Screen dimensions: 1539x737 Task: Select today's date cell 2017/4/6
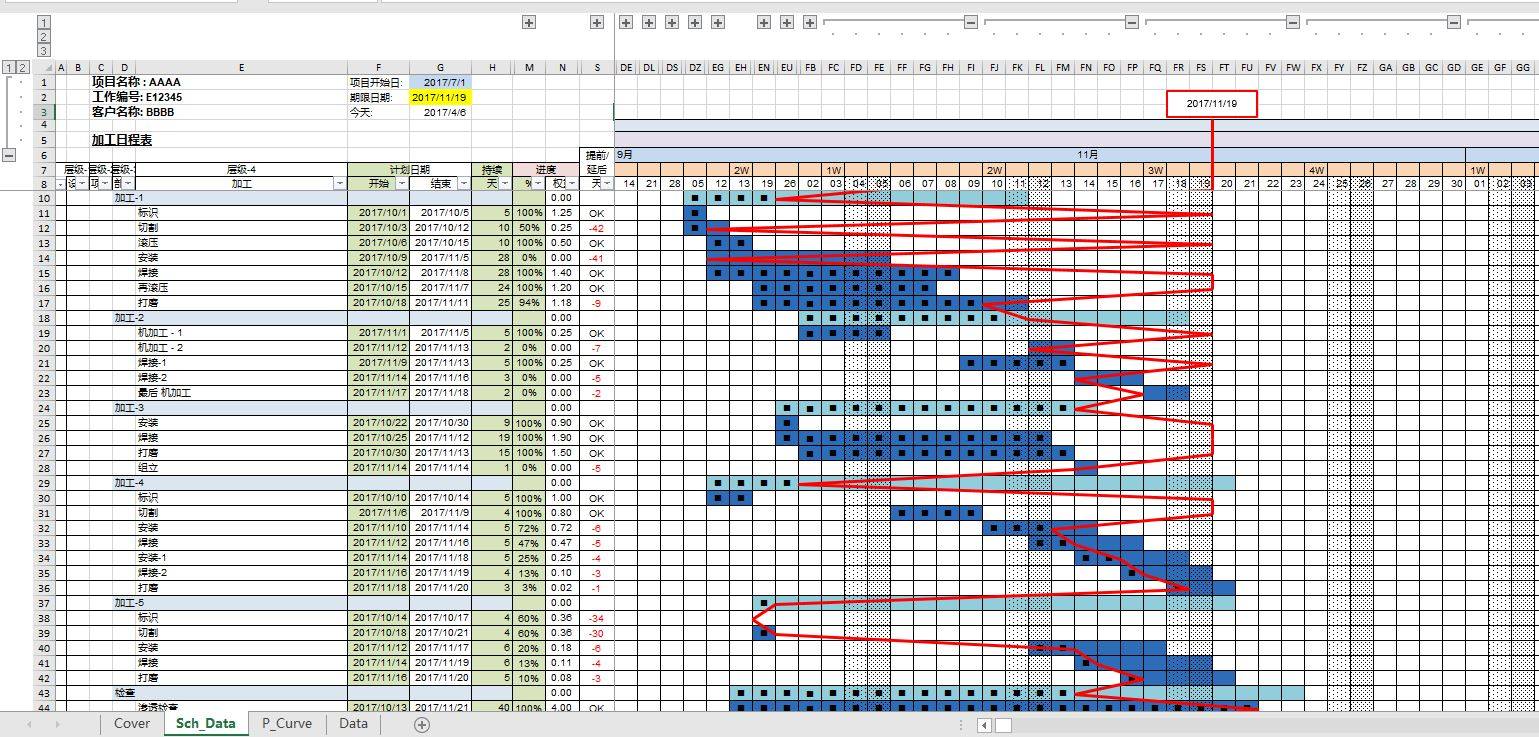(440, 113)
